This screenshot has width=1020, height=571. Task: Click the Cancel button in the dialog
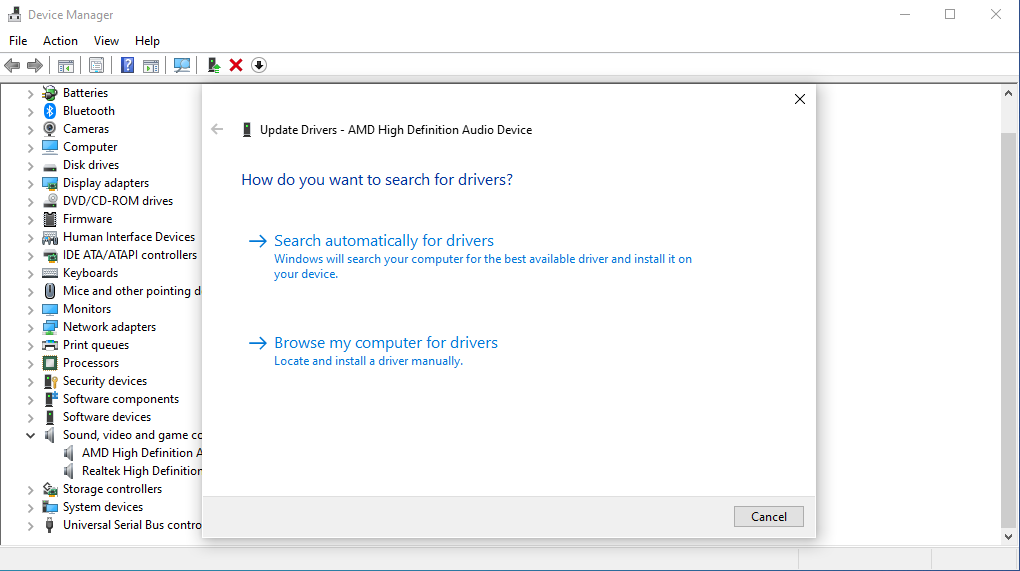click(x=769, y=516)
